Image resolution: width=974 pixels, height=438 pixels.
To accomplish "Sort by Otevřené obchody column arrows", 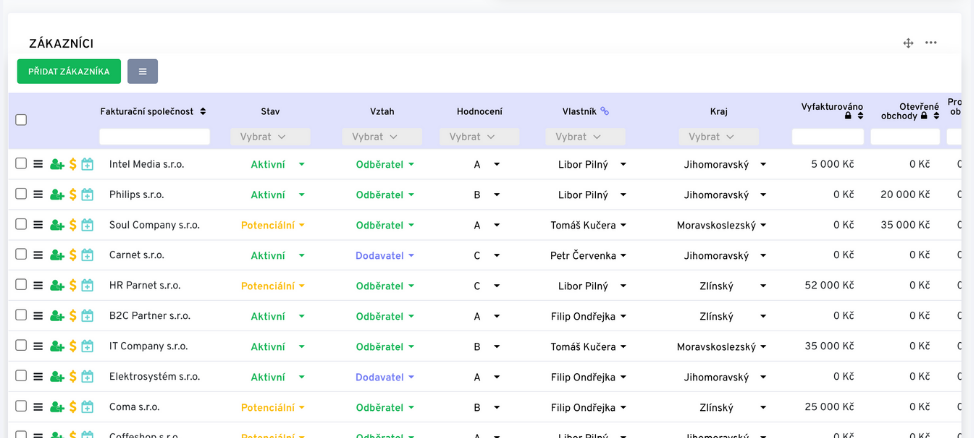I will [935, 116].
